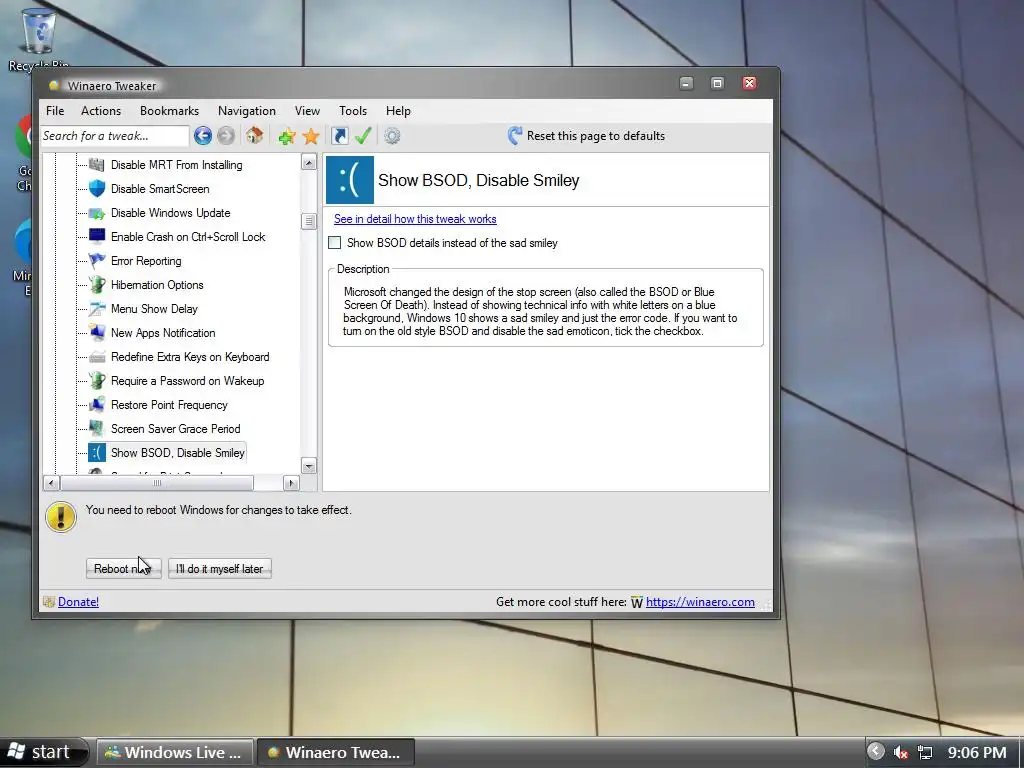This screenshot has width=1024, height=768.
Task: Click the tree scroll up arrow
Action: coord(309,163)
